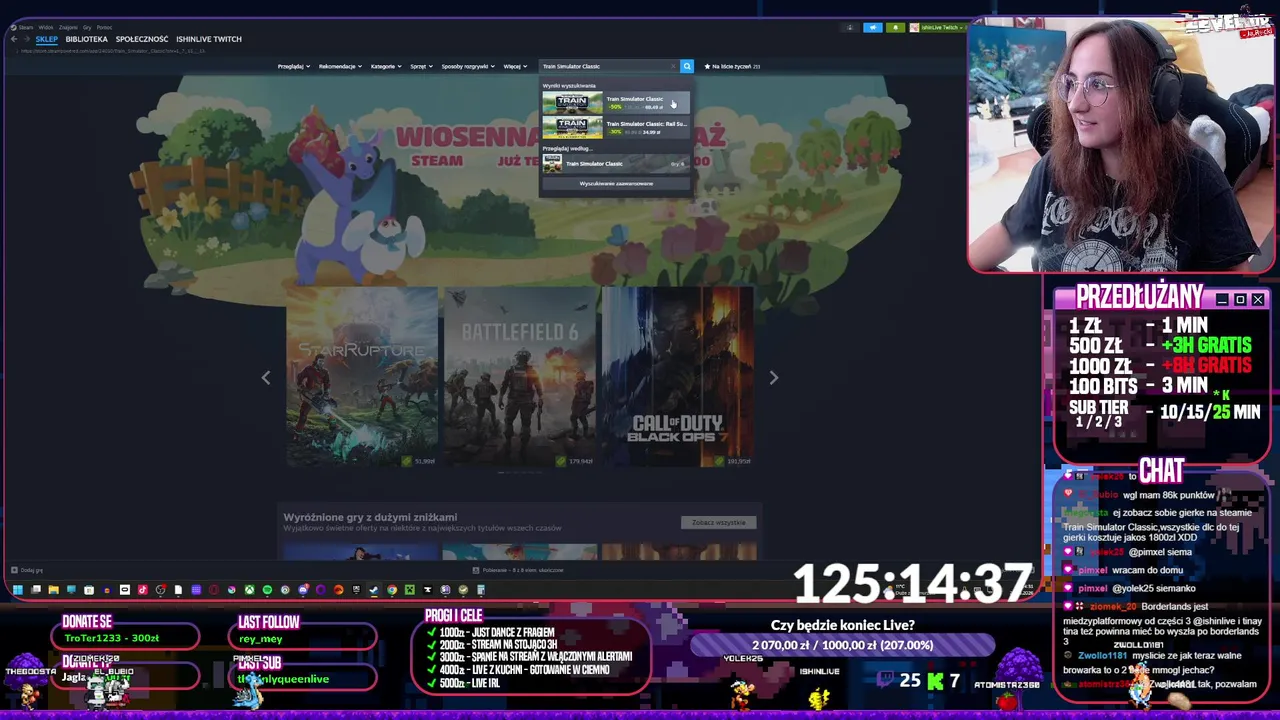
Task: Open Calculator from the taskbar
Action: [480, 590]
